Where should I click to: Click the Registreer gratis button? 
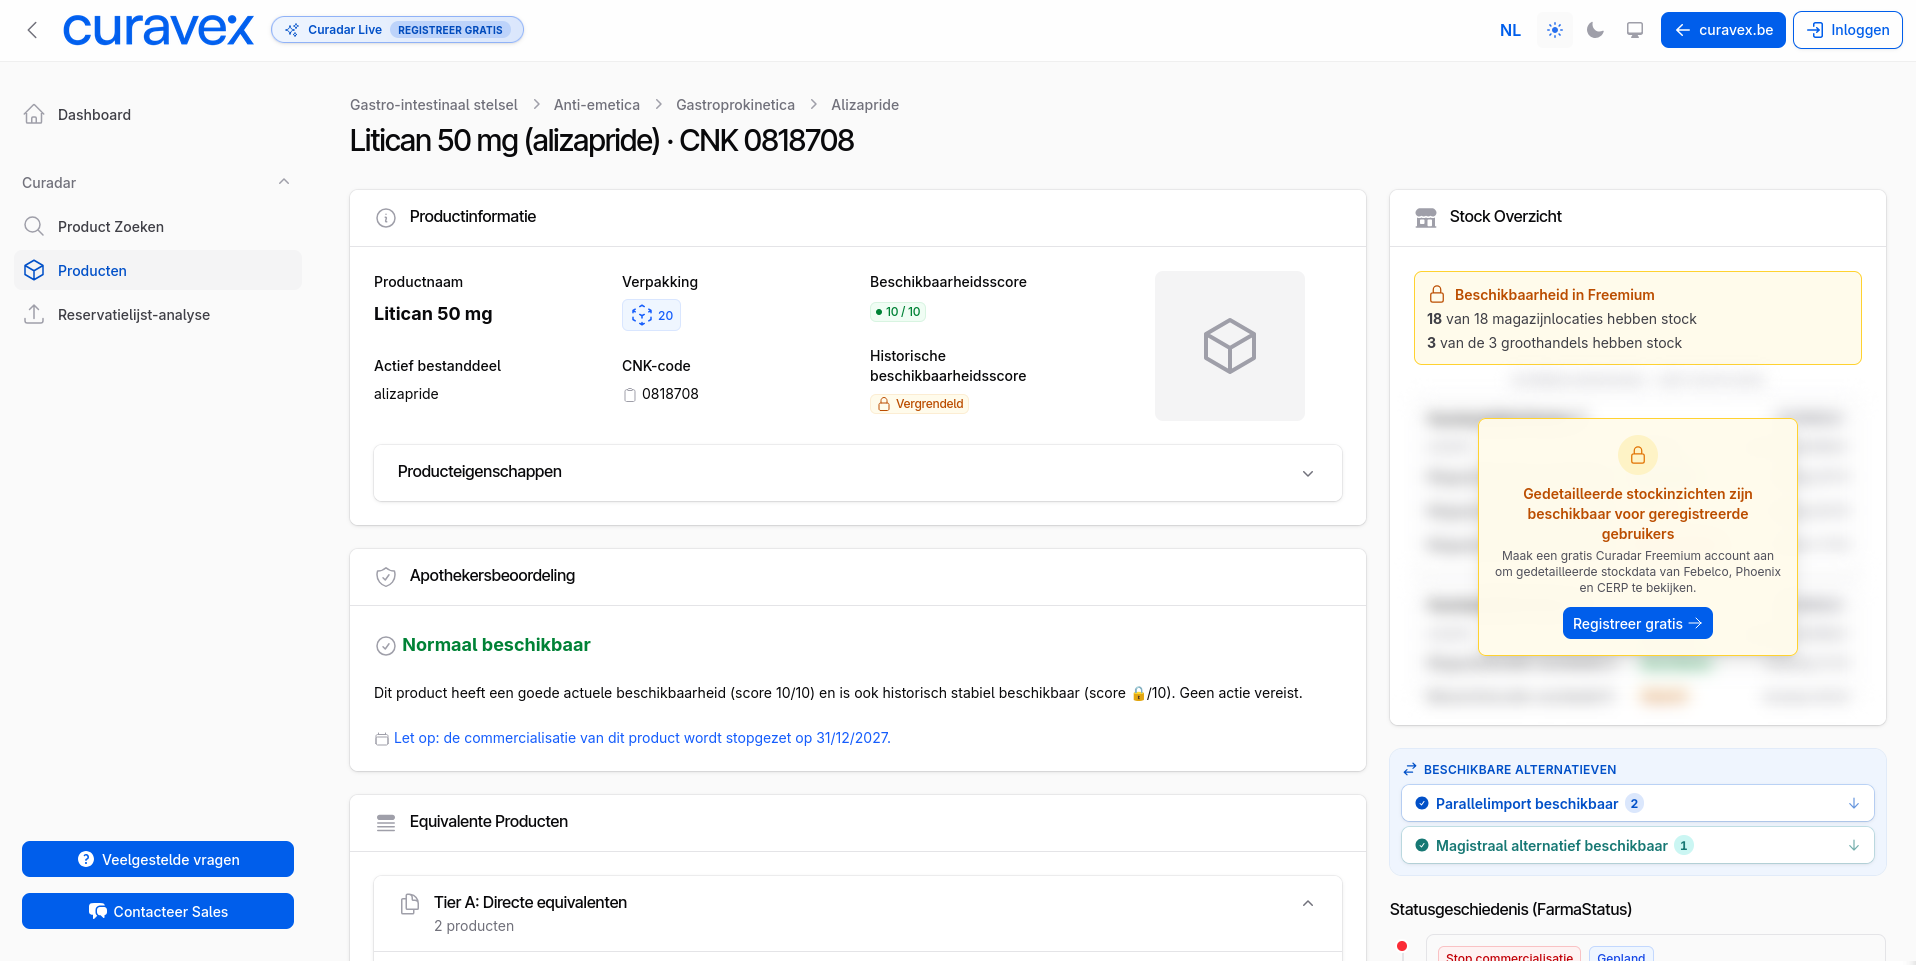1638,623
